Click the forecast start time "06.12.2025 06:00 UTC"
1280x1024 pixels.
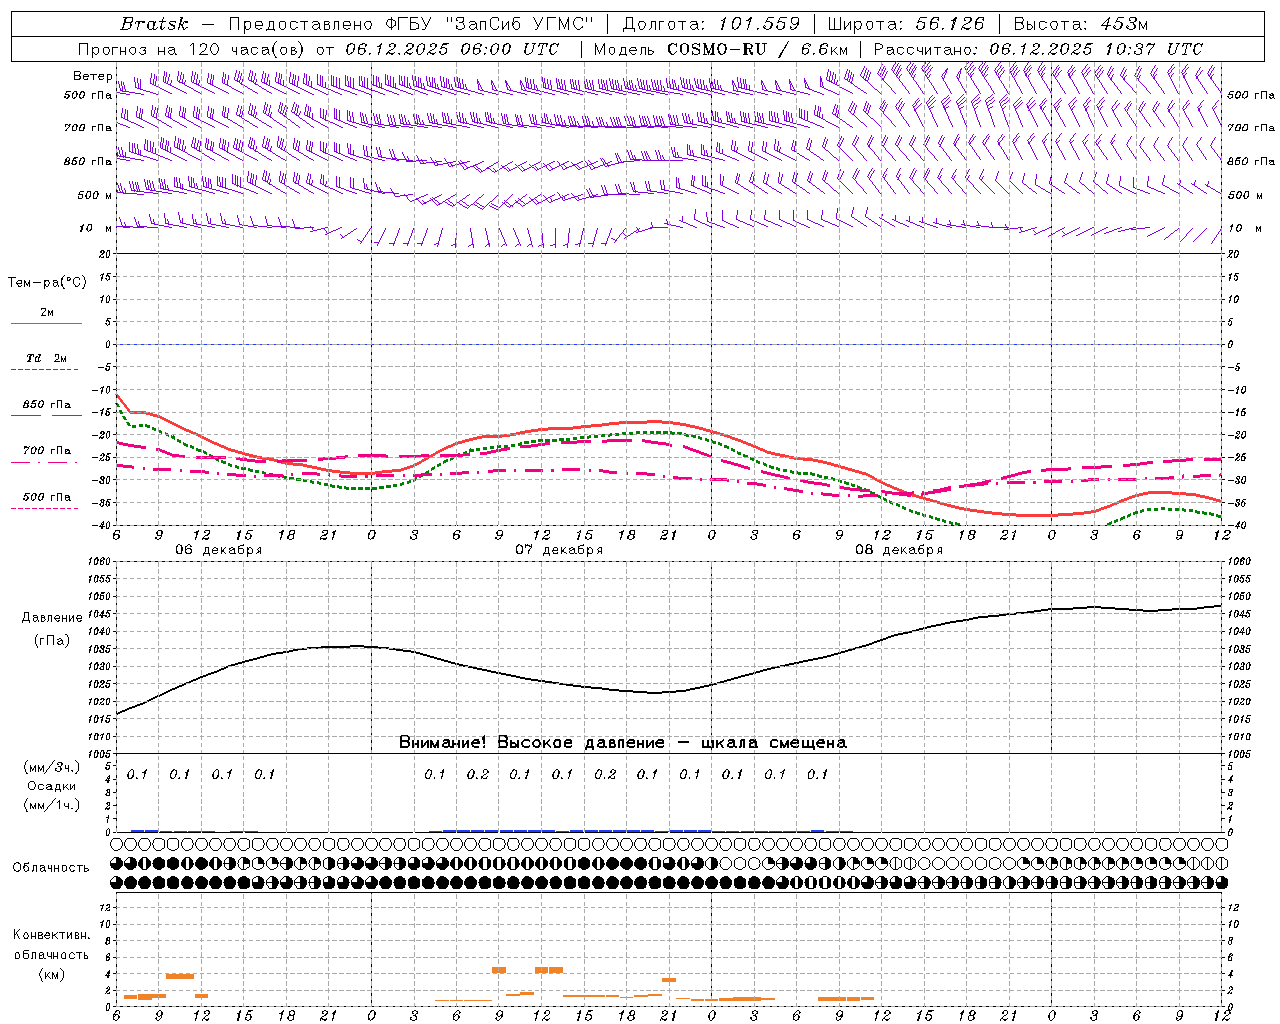click(452, 49)
